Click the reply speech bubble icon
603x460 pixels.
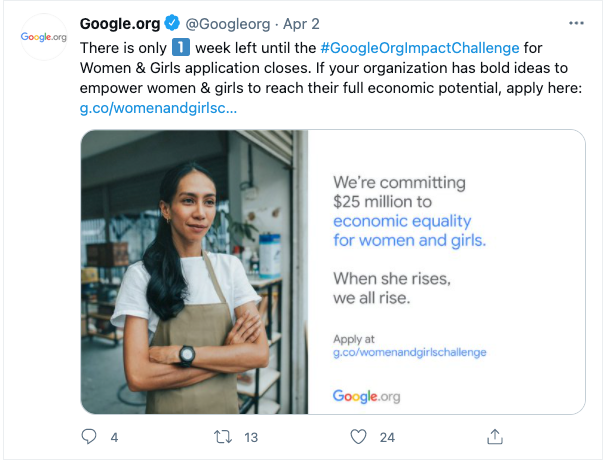89,437
